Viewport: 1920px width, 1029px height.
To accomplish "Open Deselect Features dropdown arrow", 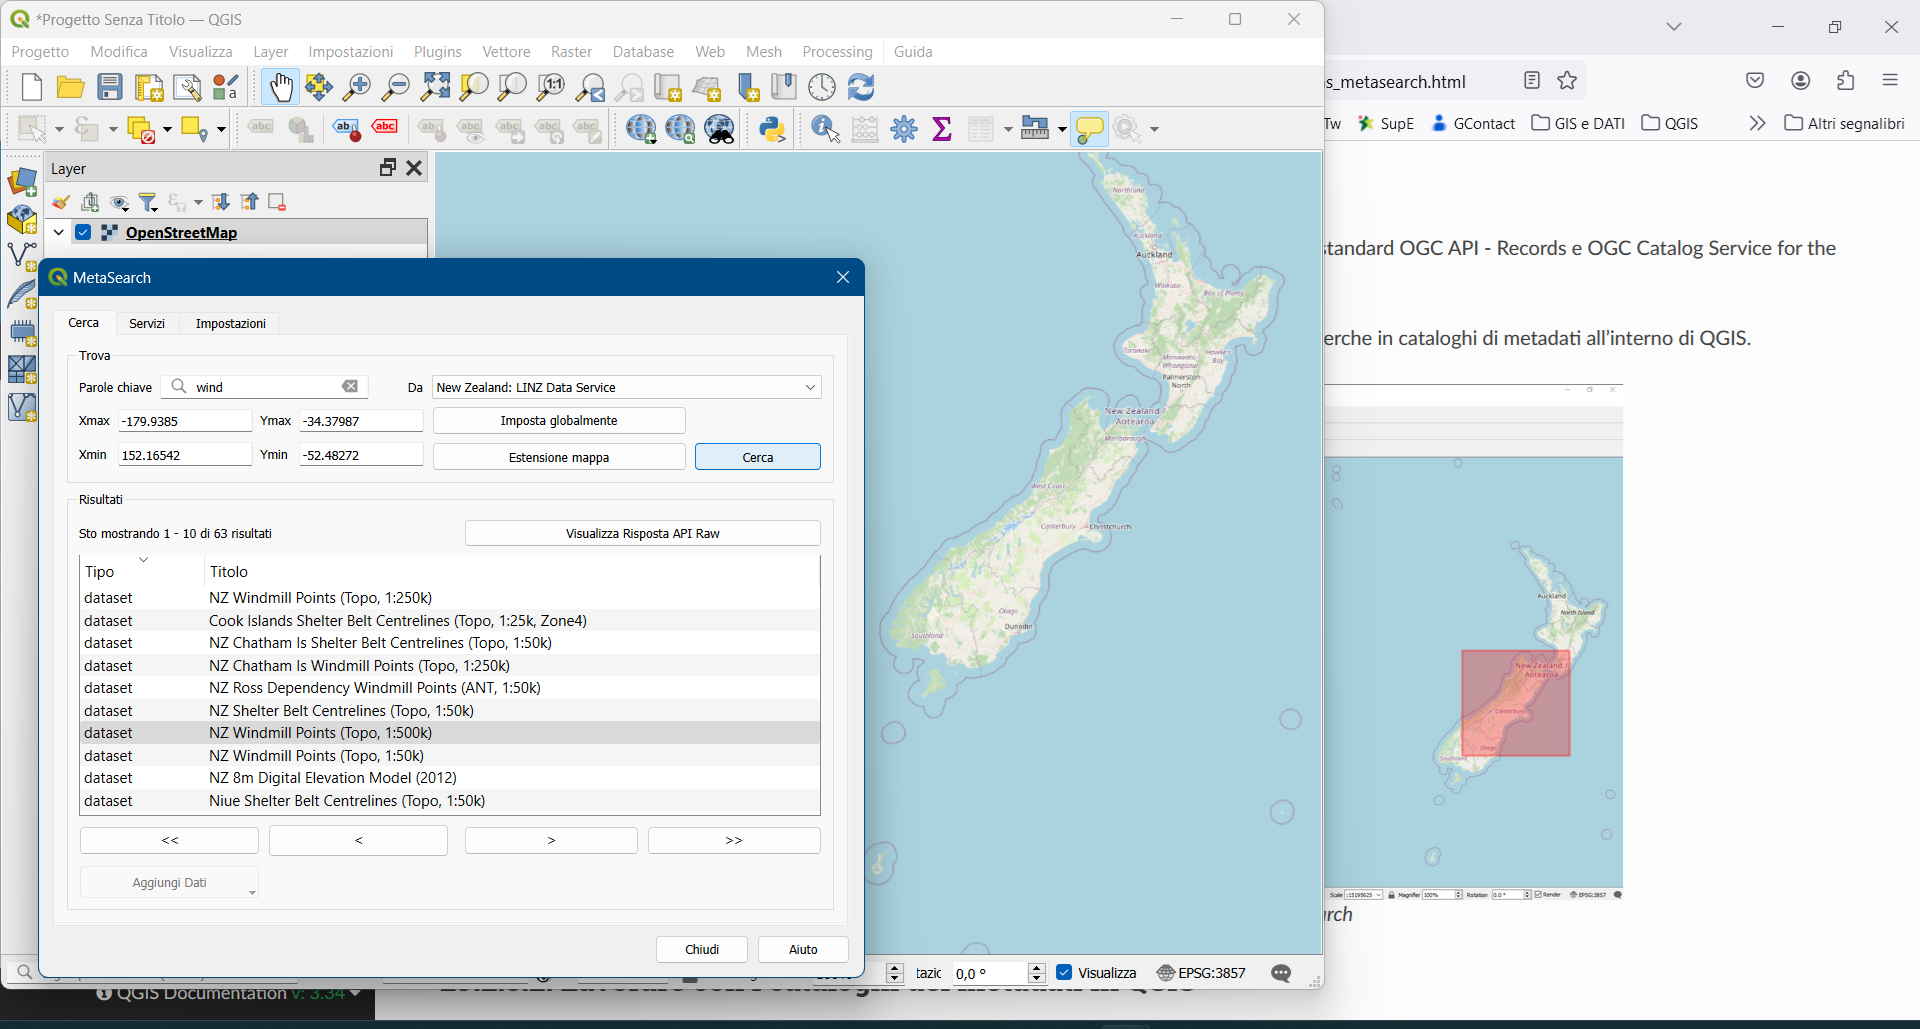I will [167, 129].
